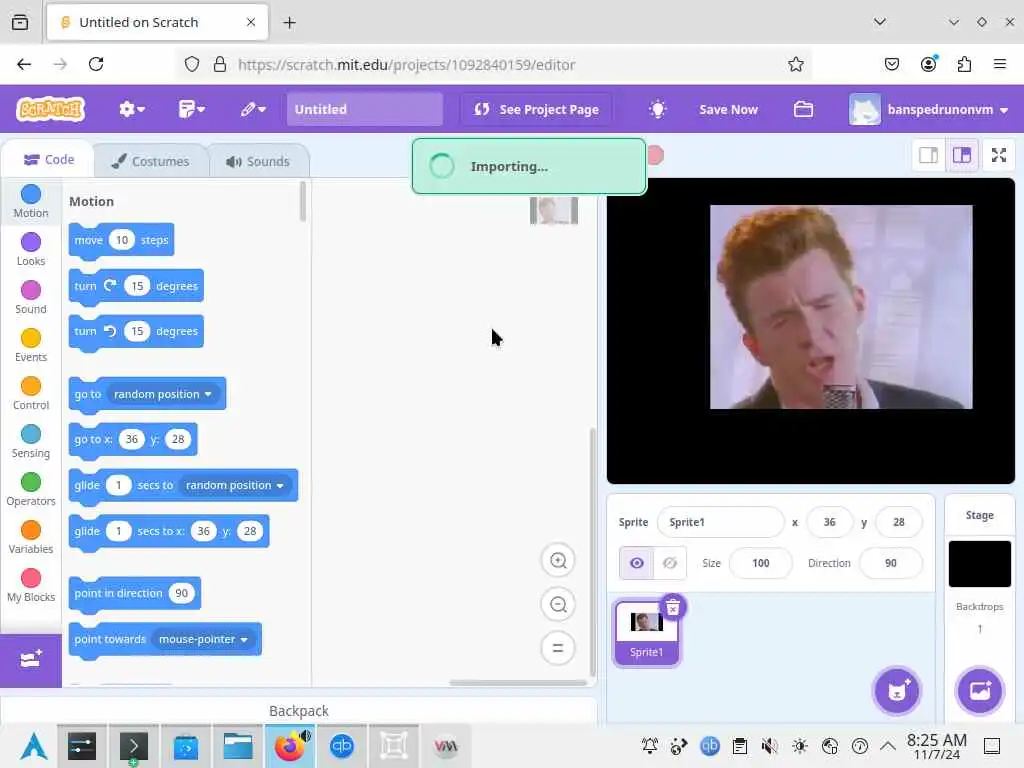The width and height of the screenshot is (1024, 768).
Task: Open a new browser tab
Action: point(289,23)
